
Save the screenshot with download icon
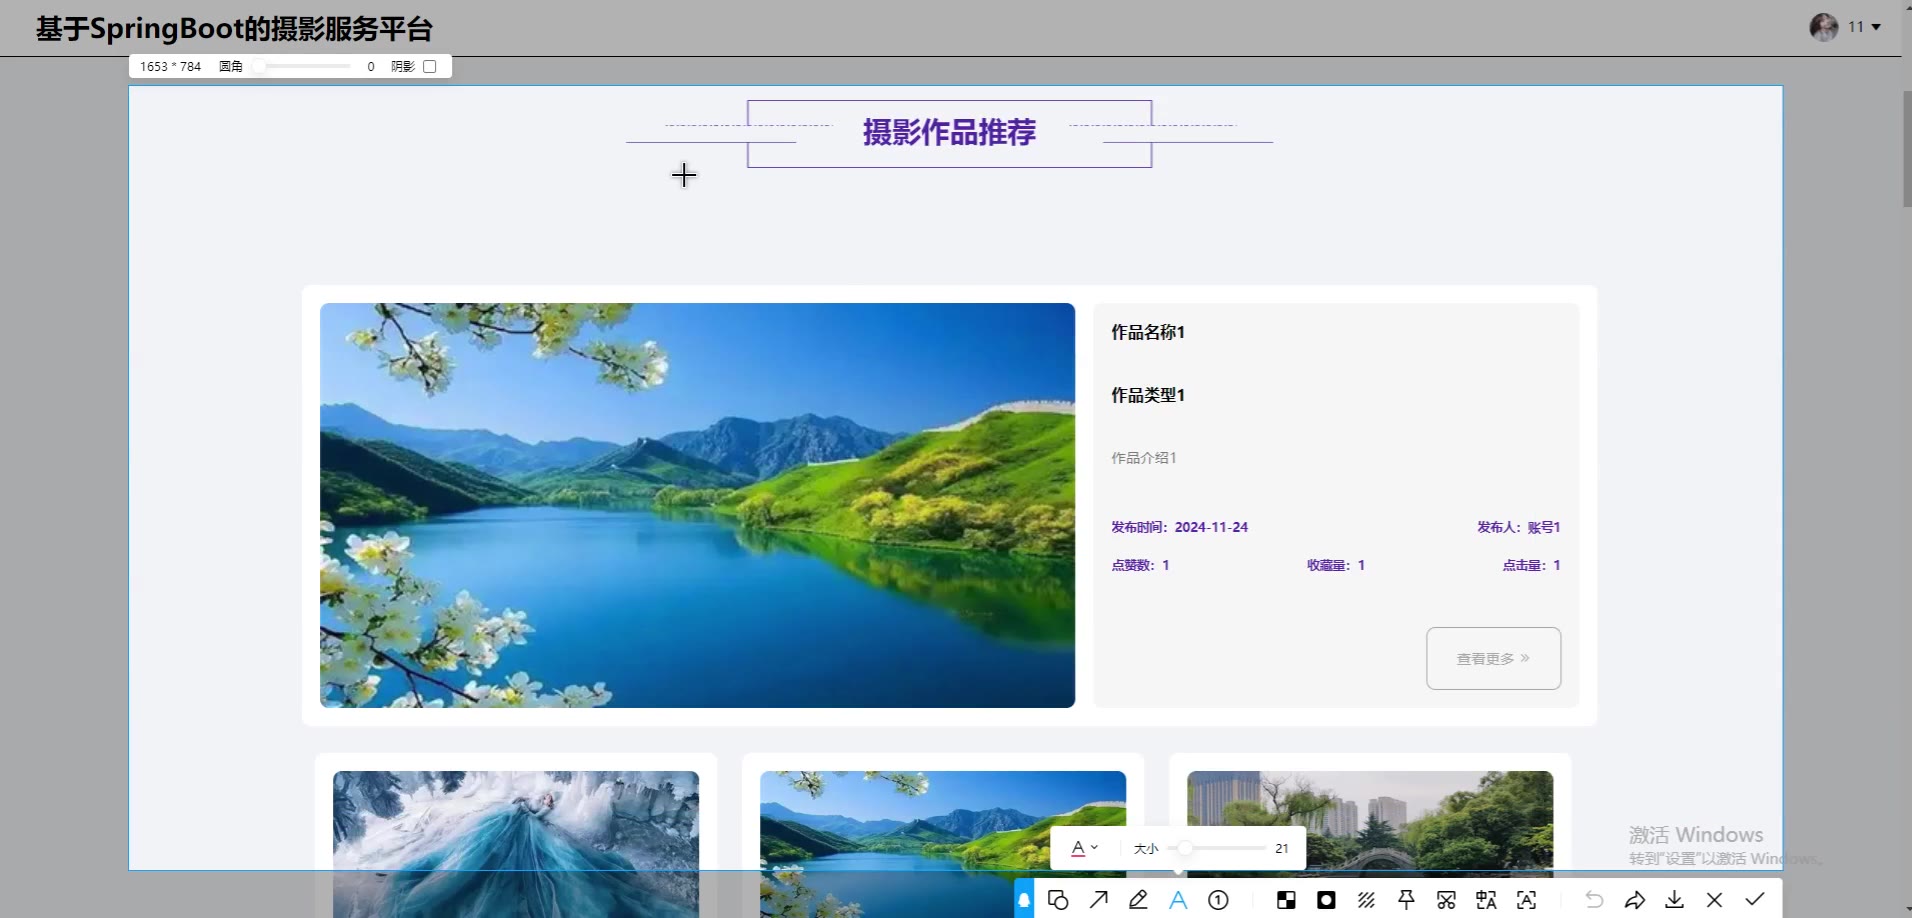click(x=1674, y=900)
